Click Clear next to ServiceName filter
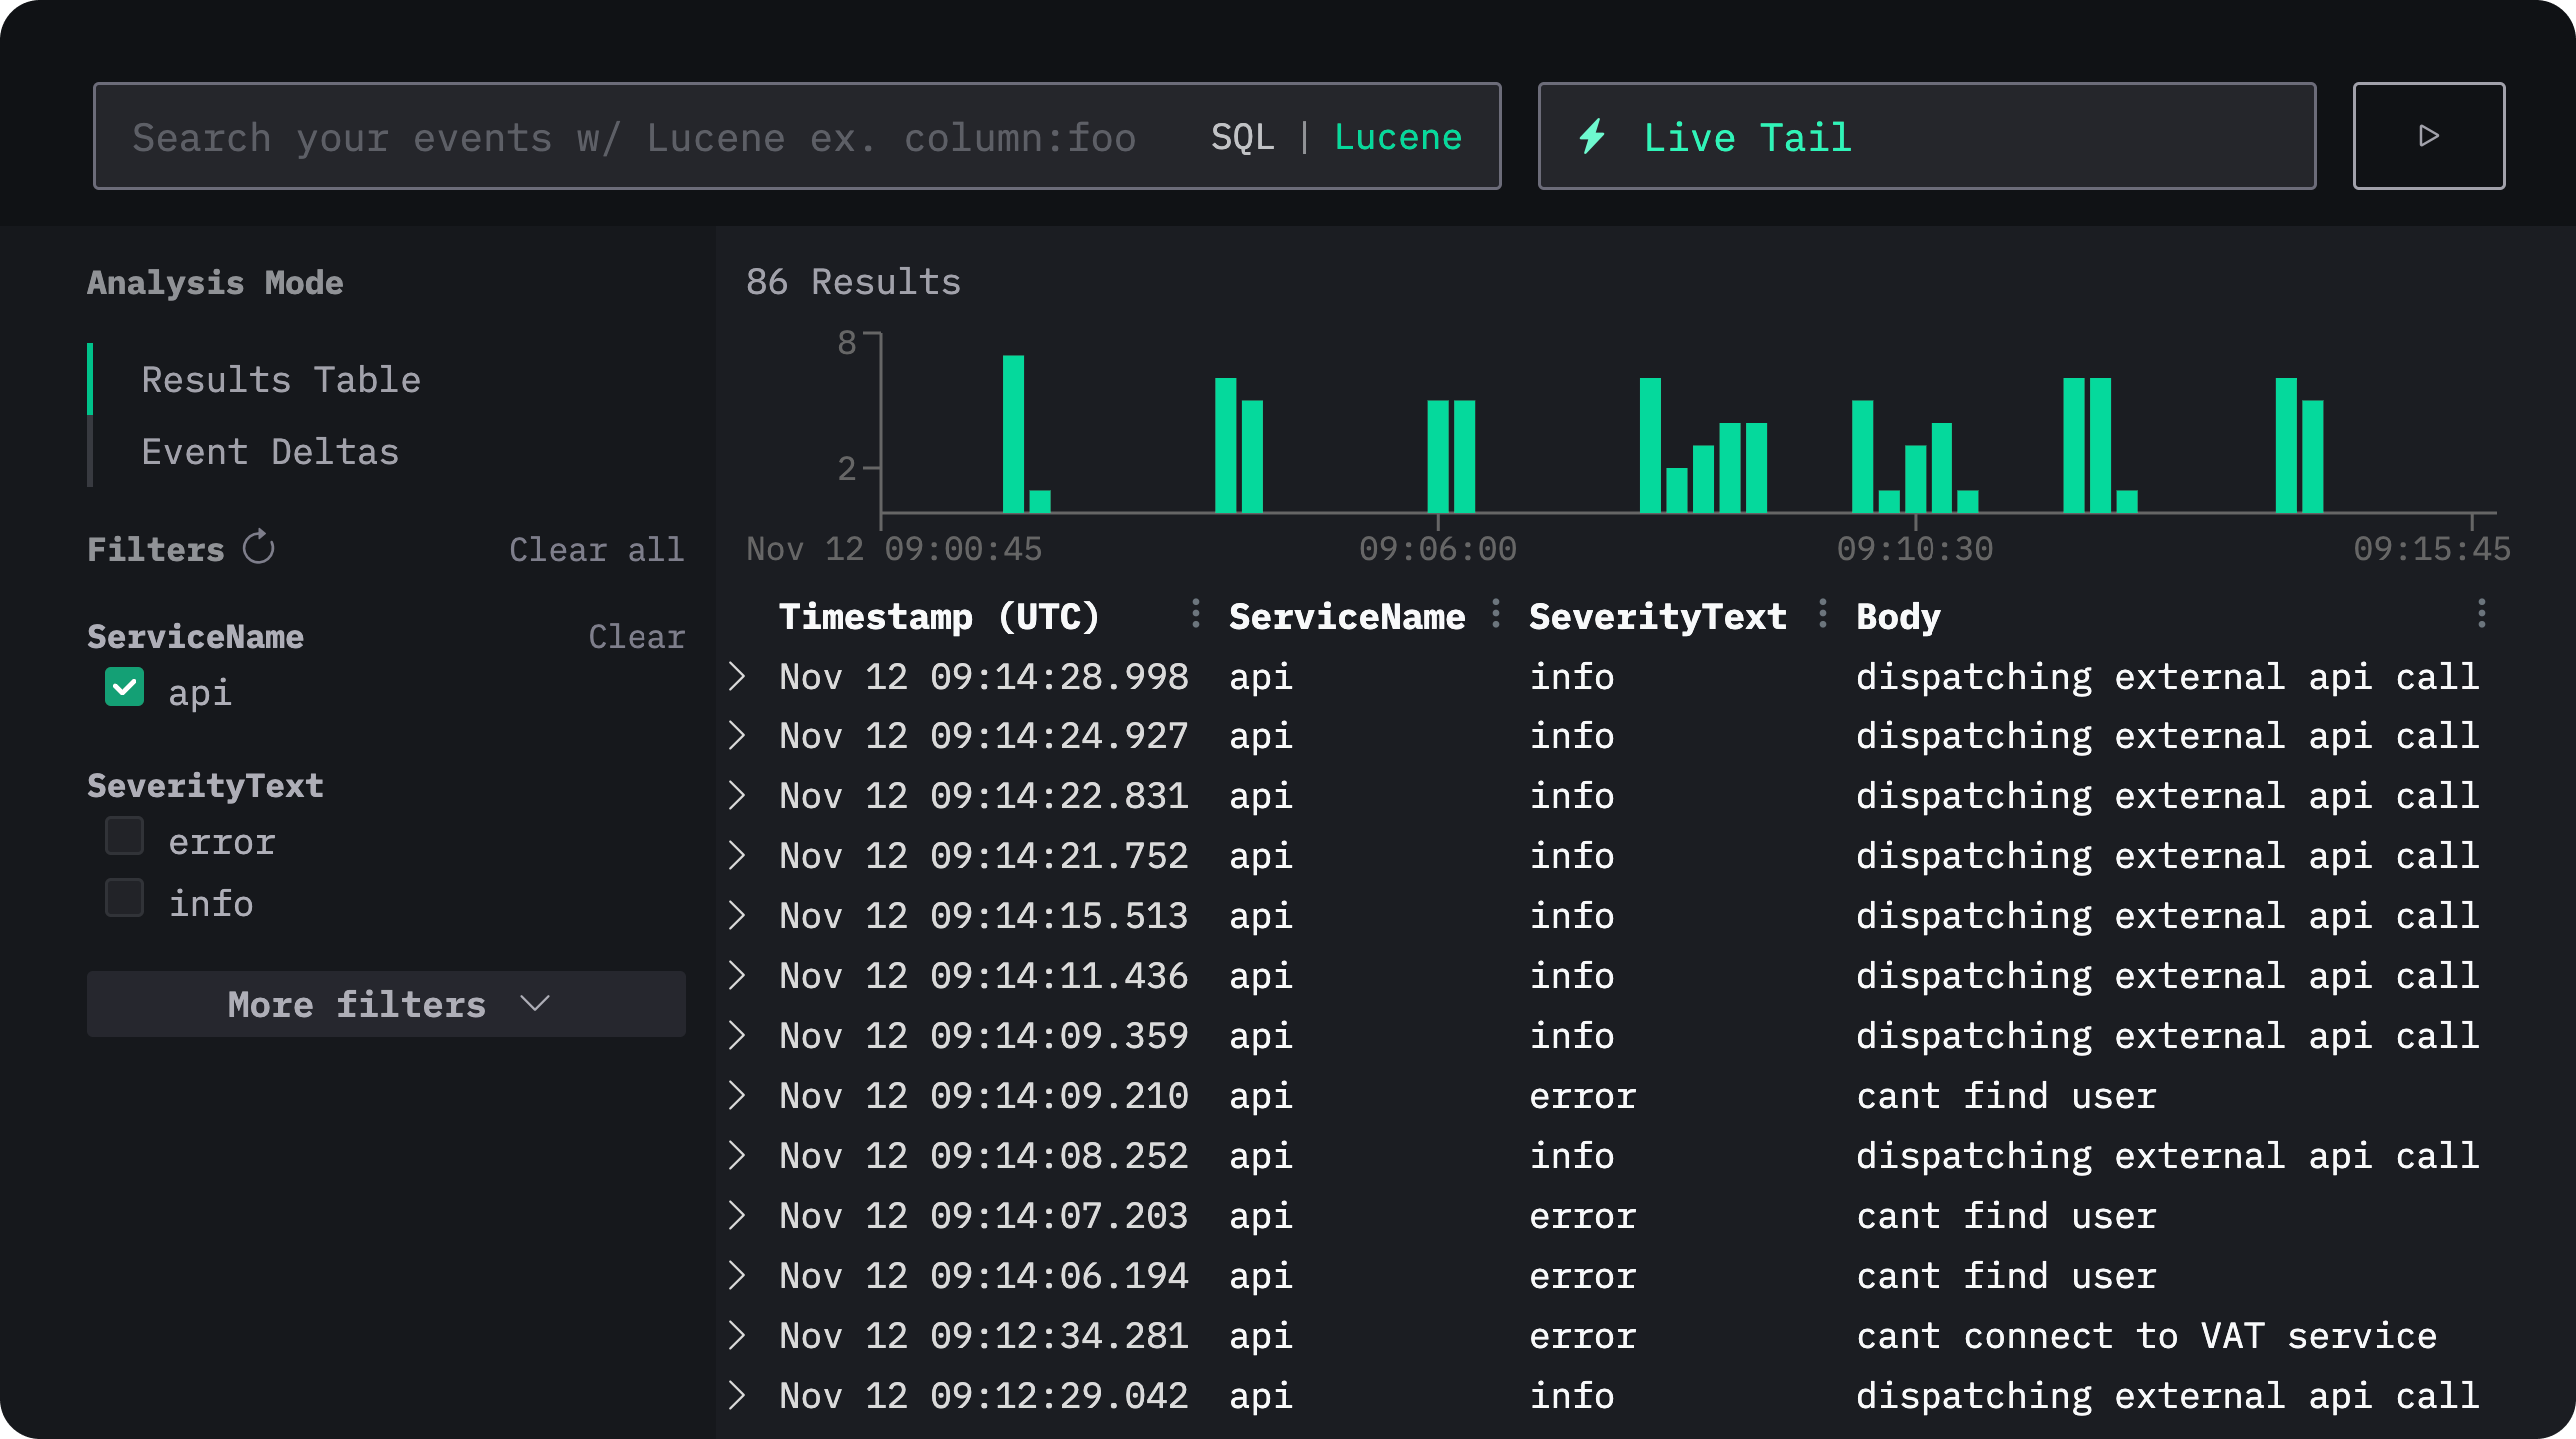 click(x=637, y=636)
